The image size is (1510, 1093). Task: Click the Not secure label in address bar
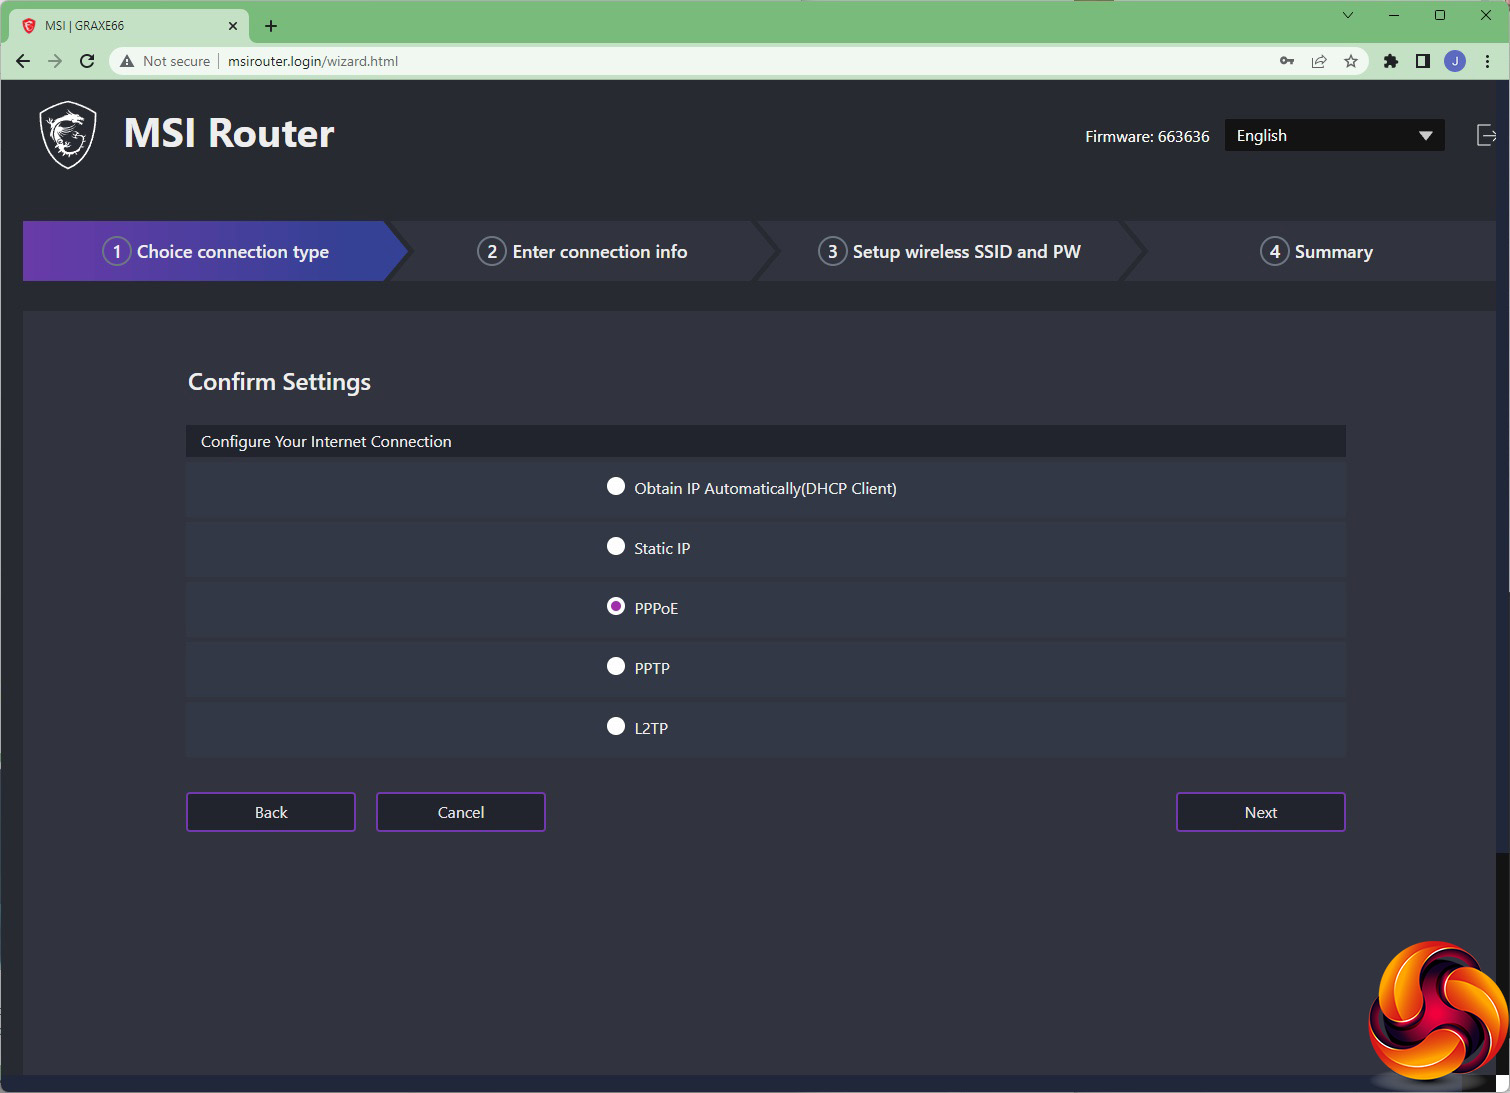click(x=176, y=61)
